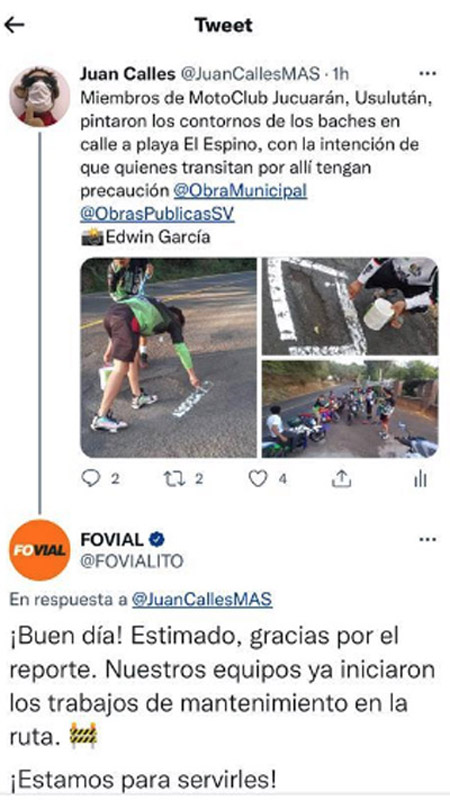Open photo of white-outlined pothole
This screenshot has height=800, width=450.
[350, 306]
